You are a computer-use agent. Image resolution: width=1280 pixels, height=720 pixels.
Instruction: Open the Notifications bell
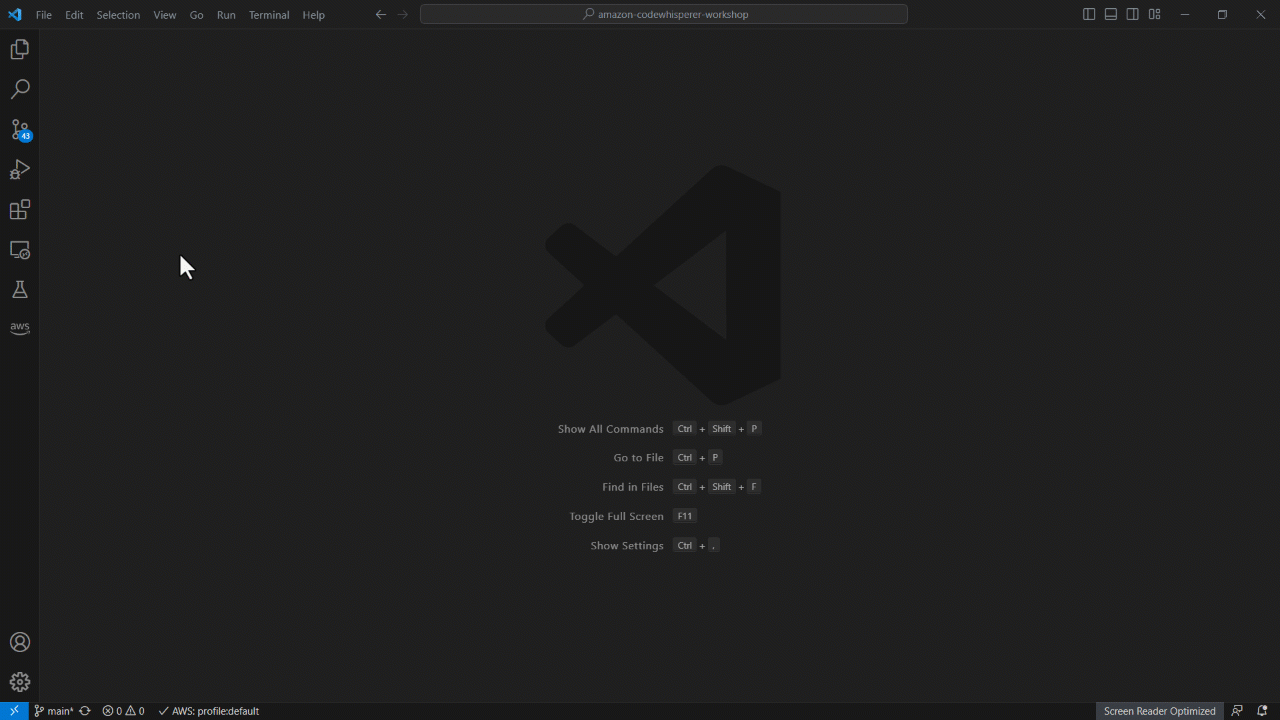[x=1261, y=711]
